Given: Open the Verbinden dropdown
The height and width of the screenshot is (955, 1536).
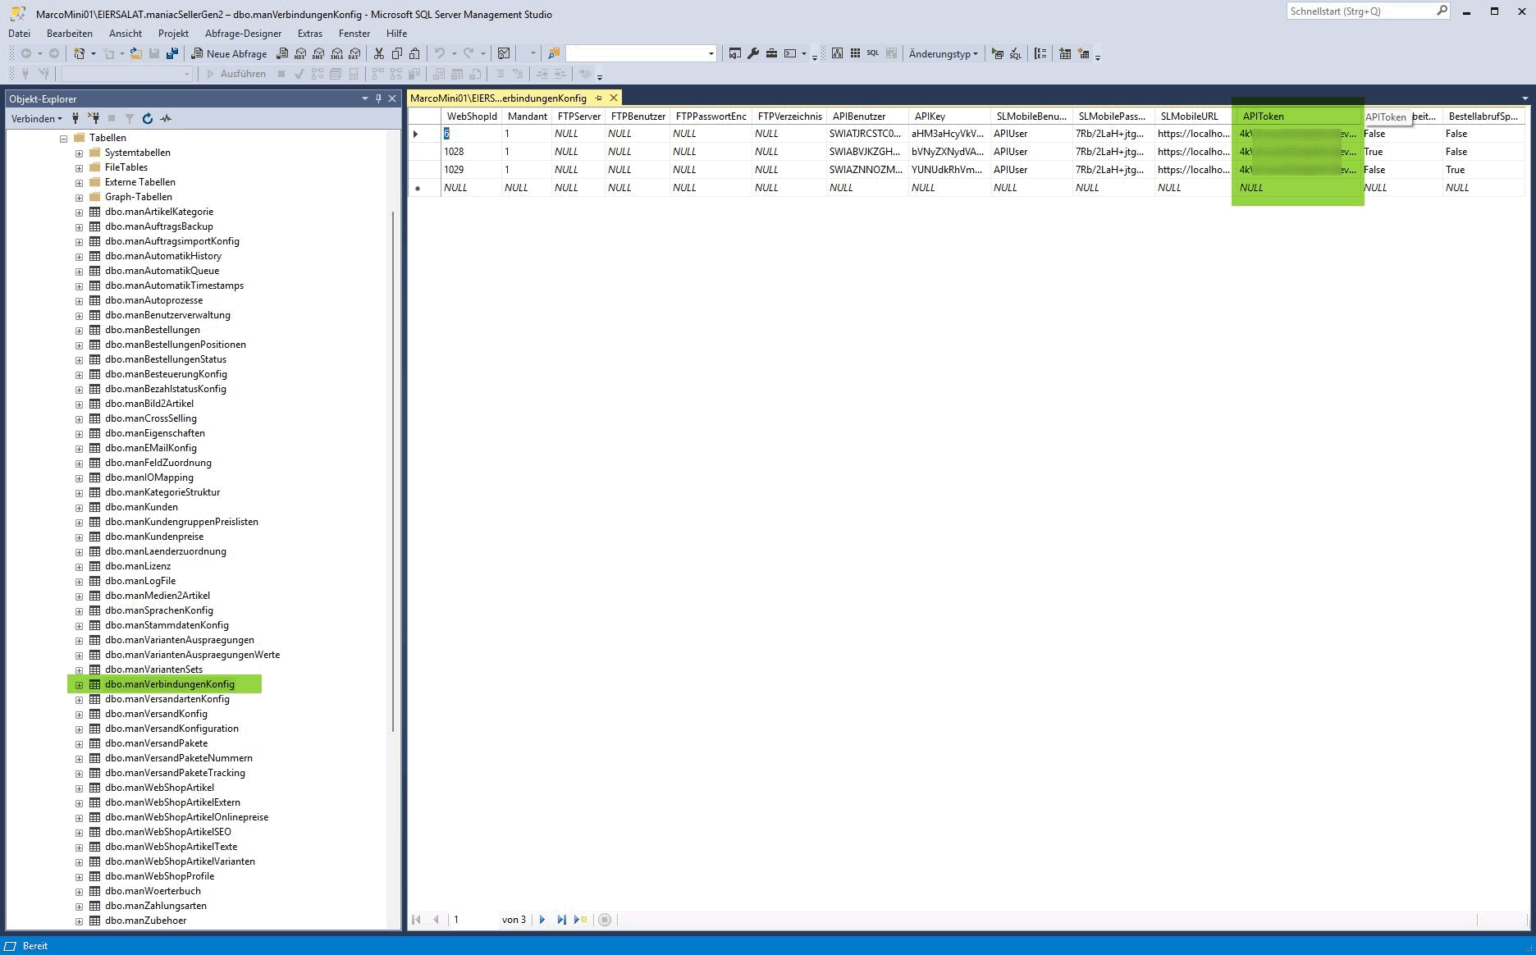Looking at the screenshot, I should (36, 119).
